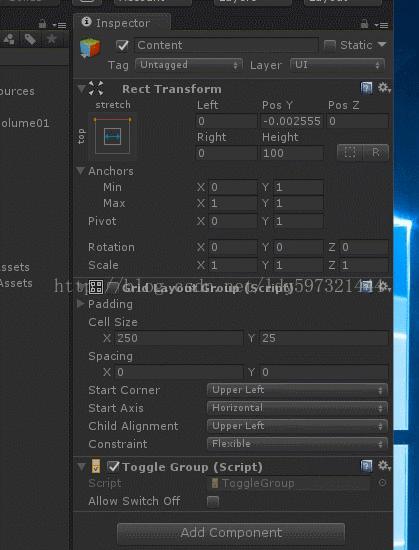Open the Tag dropdown showing Untagged
The height and width of the screenshot is (550, 419).
click(189, 65)
